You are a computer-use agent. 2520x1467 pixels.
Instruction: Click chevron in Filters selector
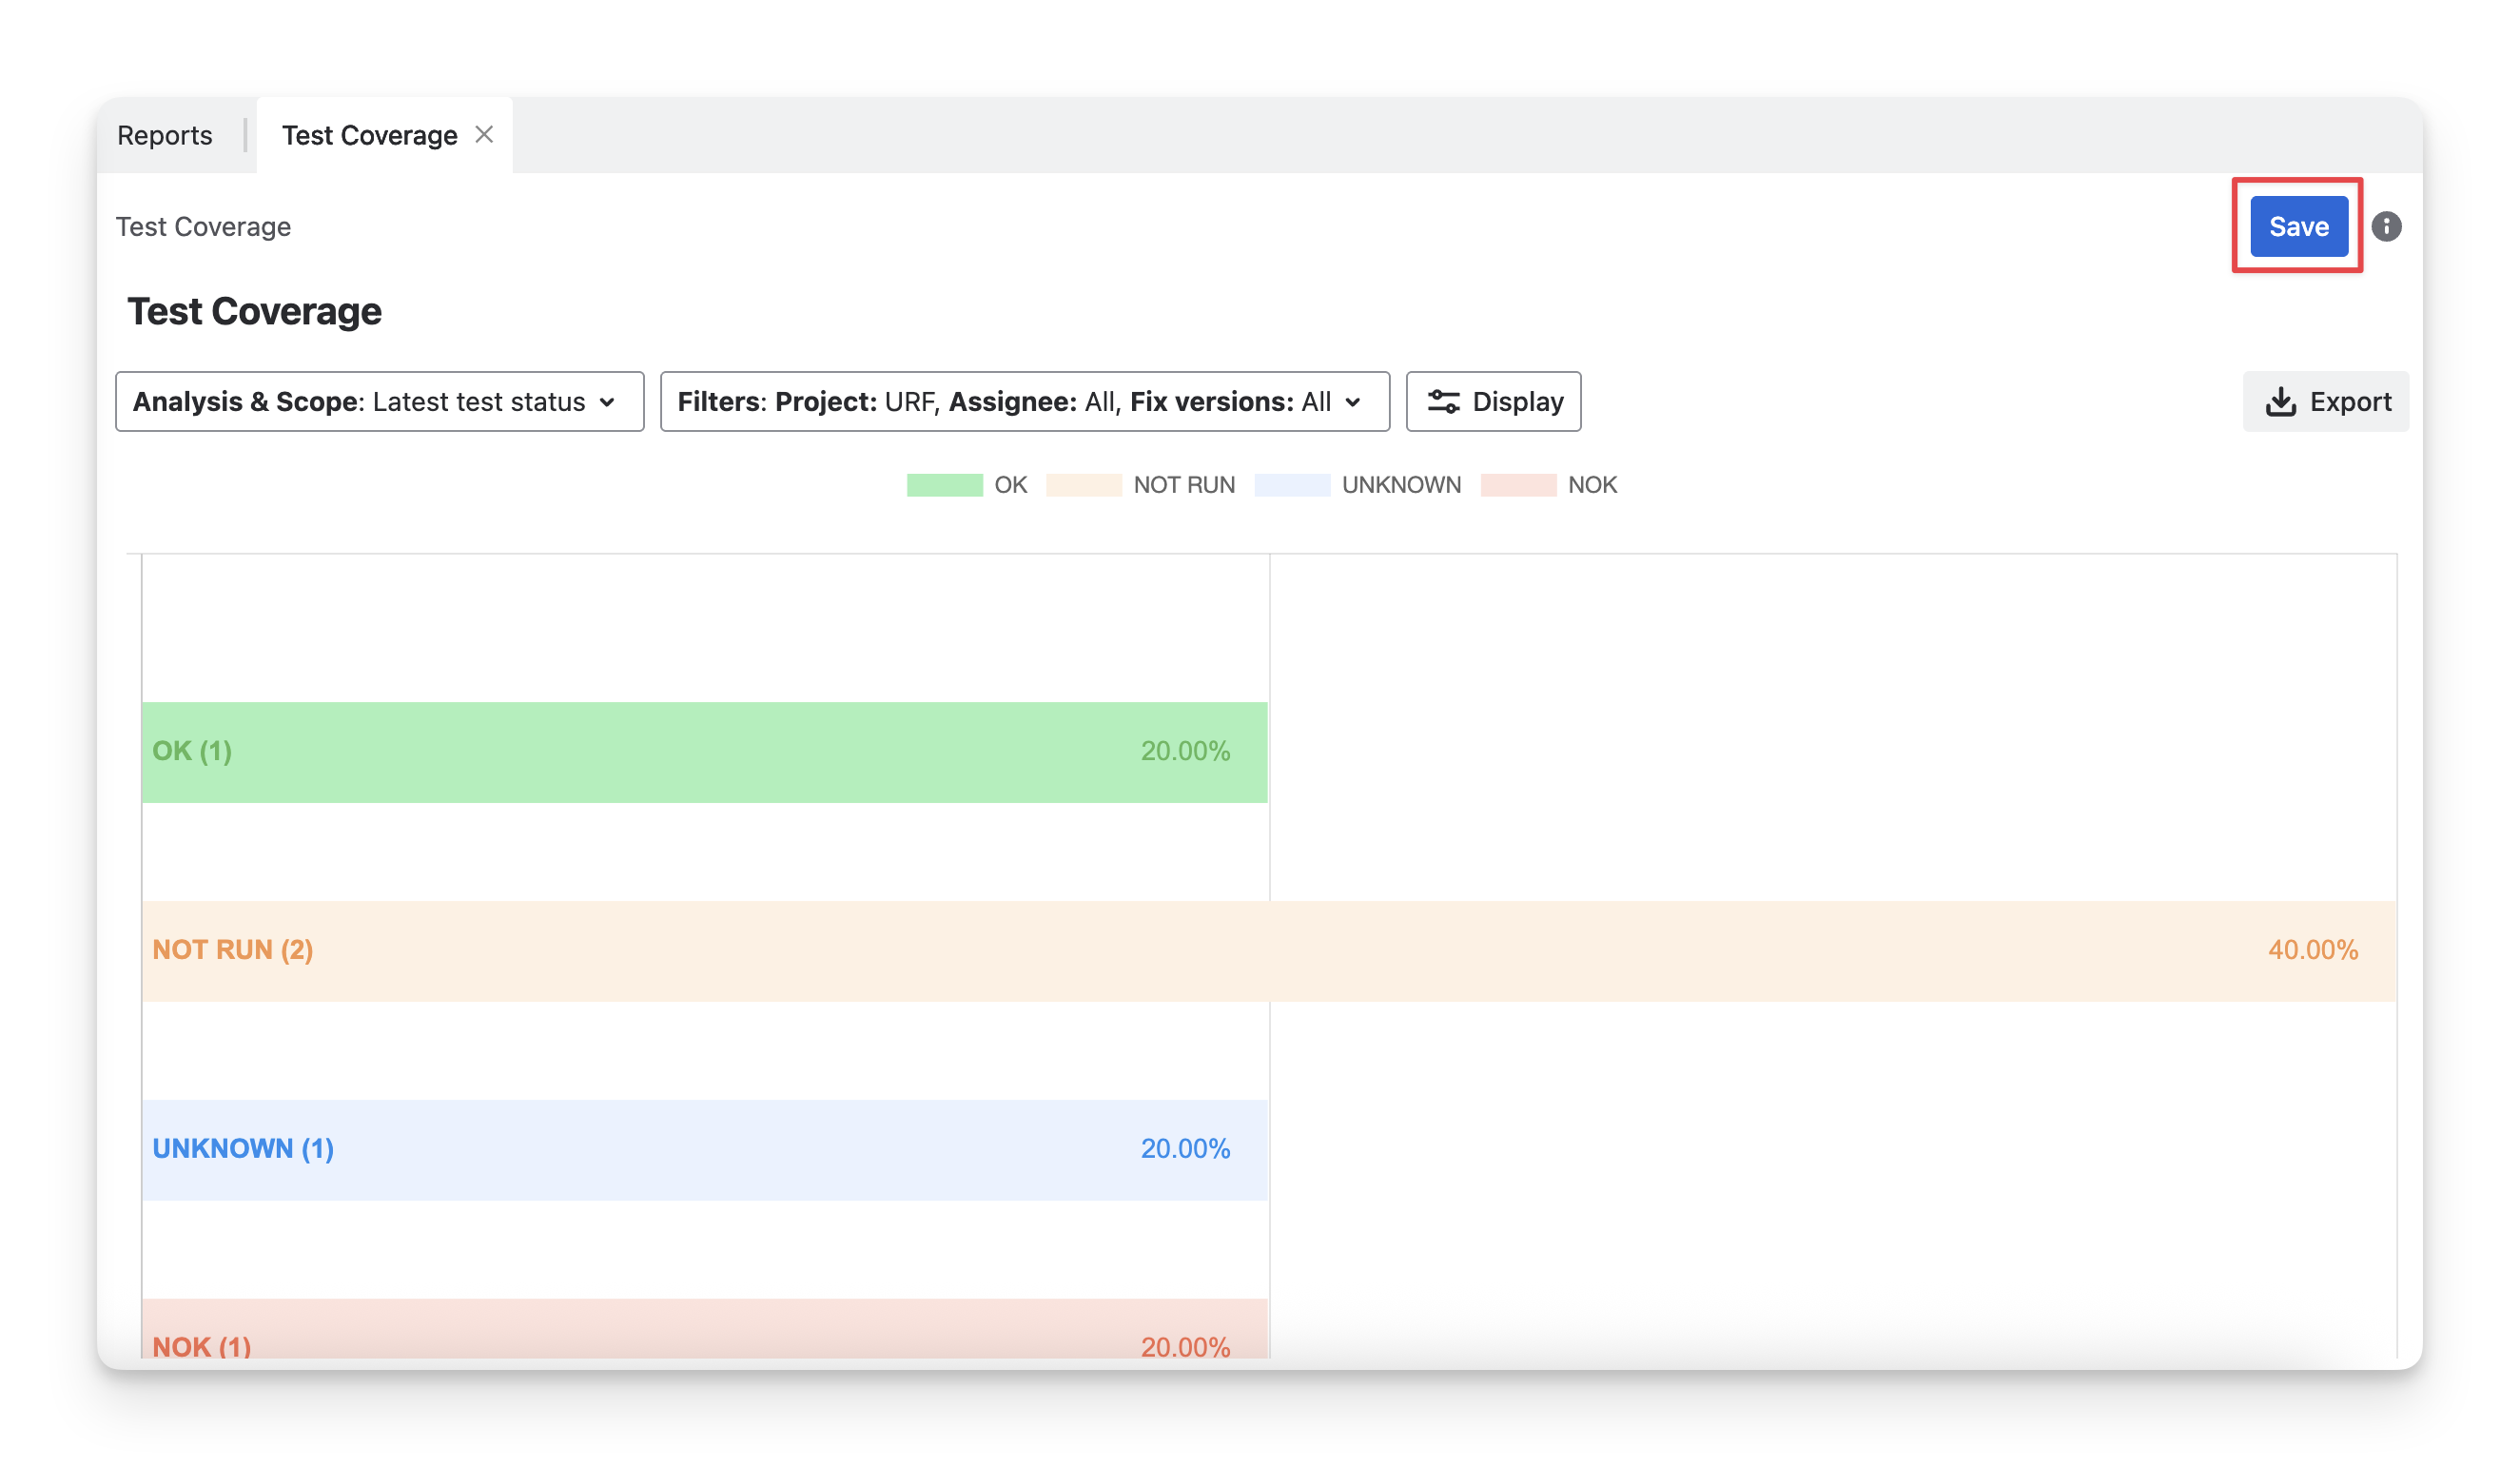click(1353, 402)
